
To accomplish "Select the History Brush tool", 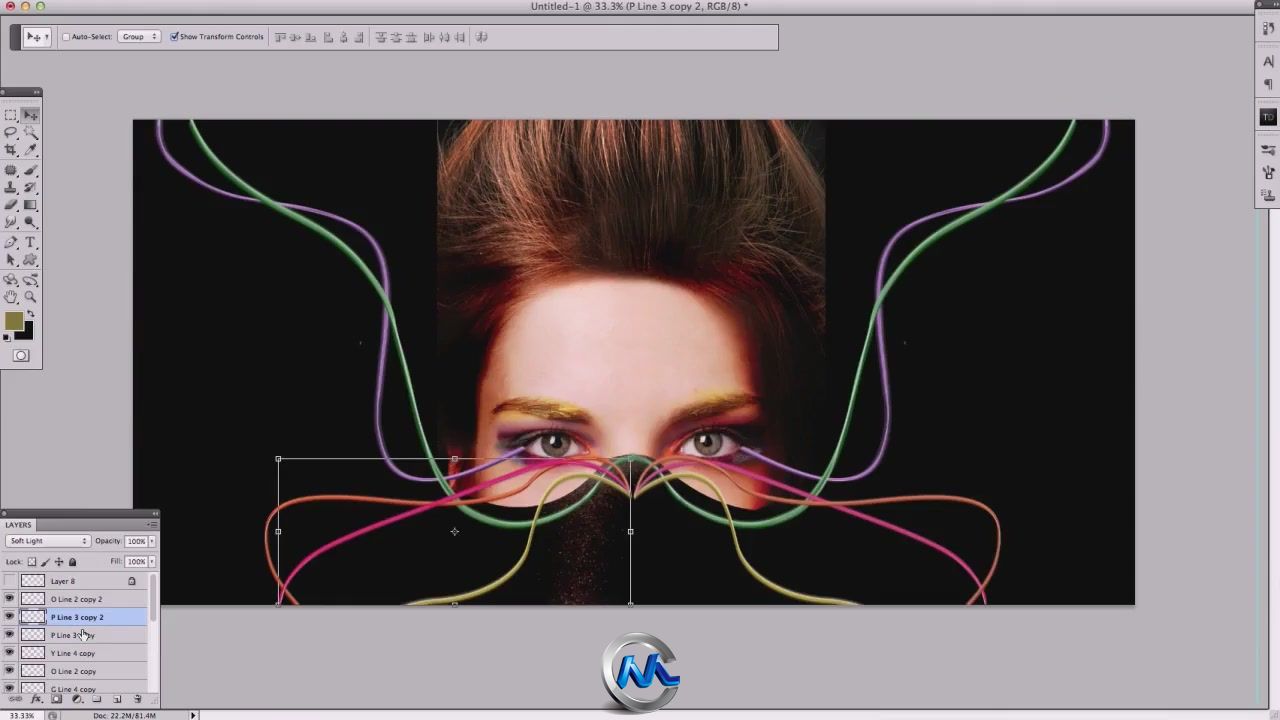I will click(30, 188).
